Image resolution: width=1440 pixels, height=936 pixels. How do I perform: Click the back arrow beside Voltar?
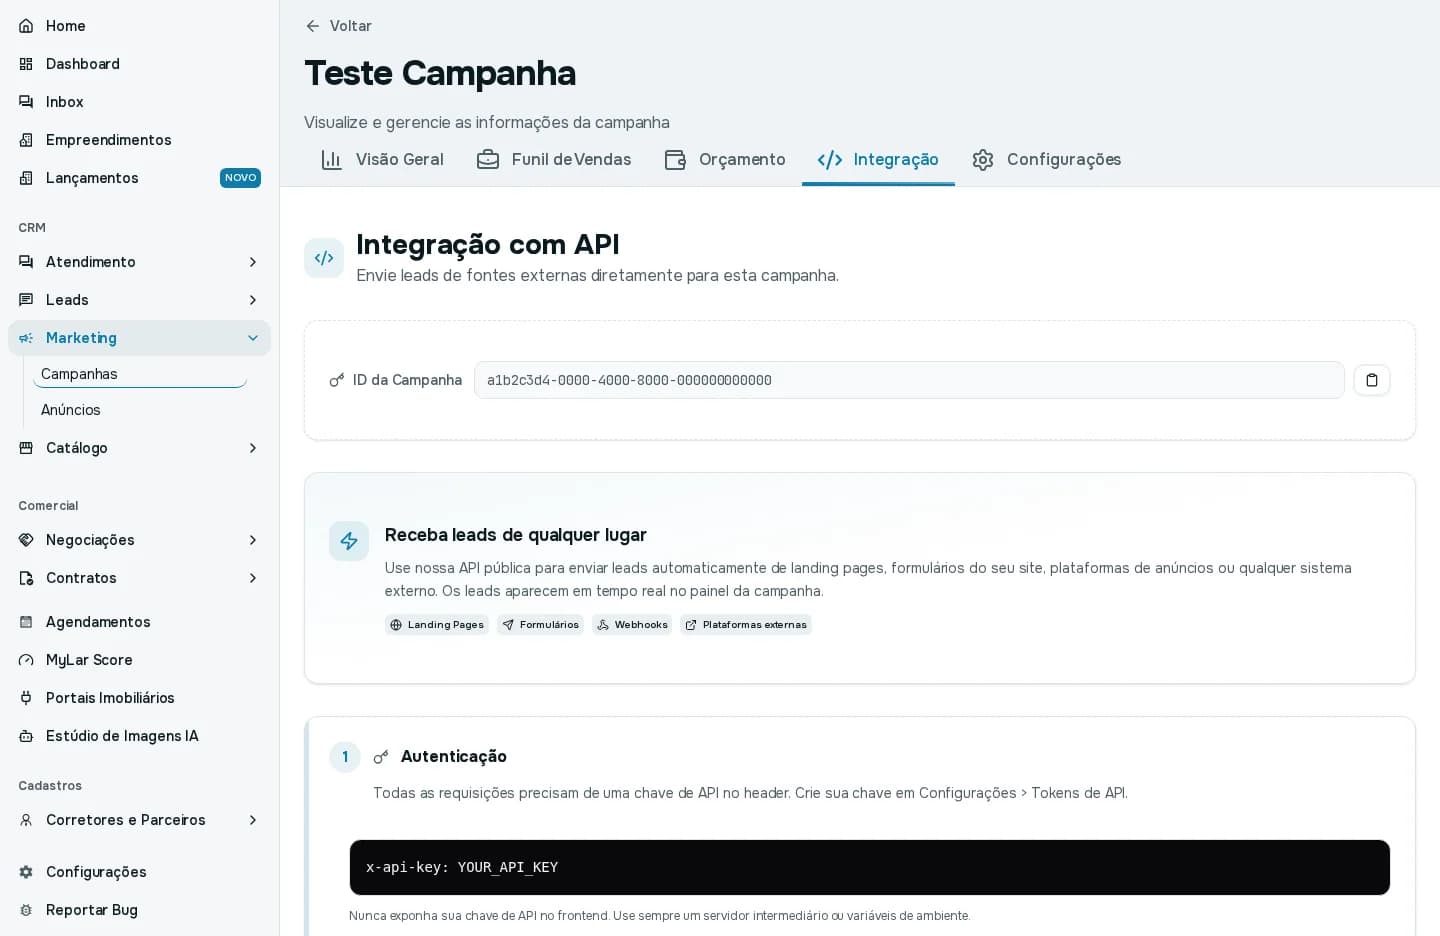tap(313, 26)
